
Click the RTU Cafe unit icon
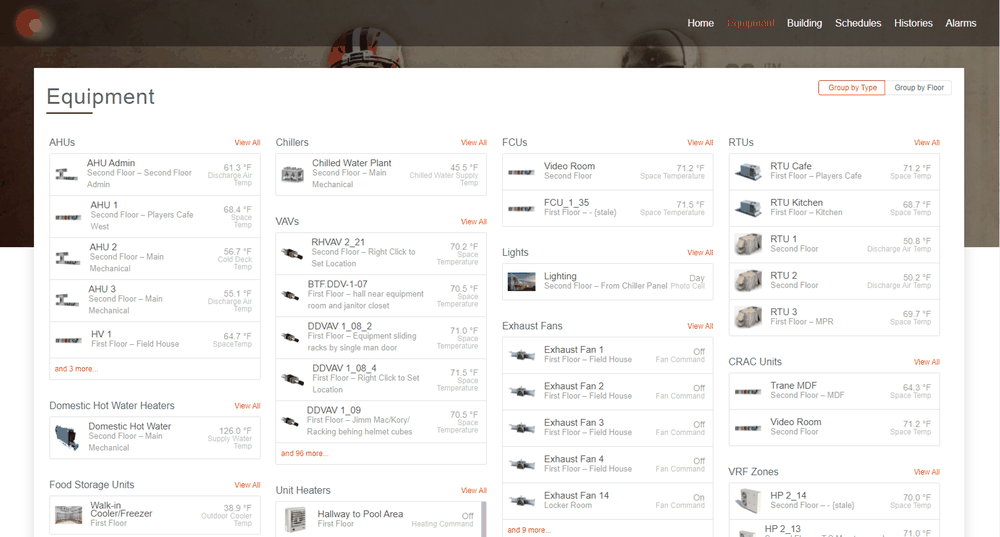click(x=748, y=171)
